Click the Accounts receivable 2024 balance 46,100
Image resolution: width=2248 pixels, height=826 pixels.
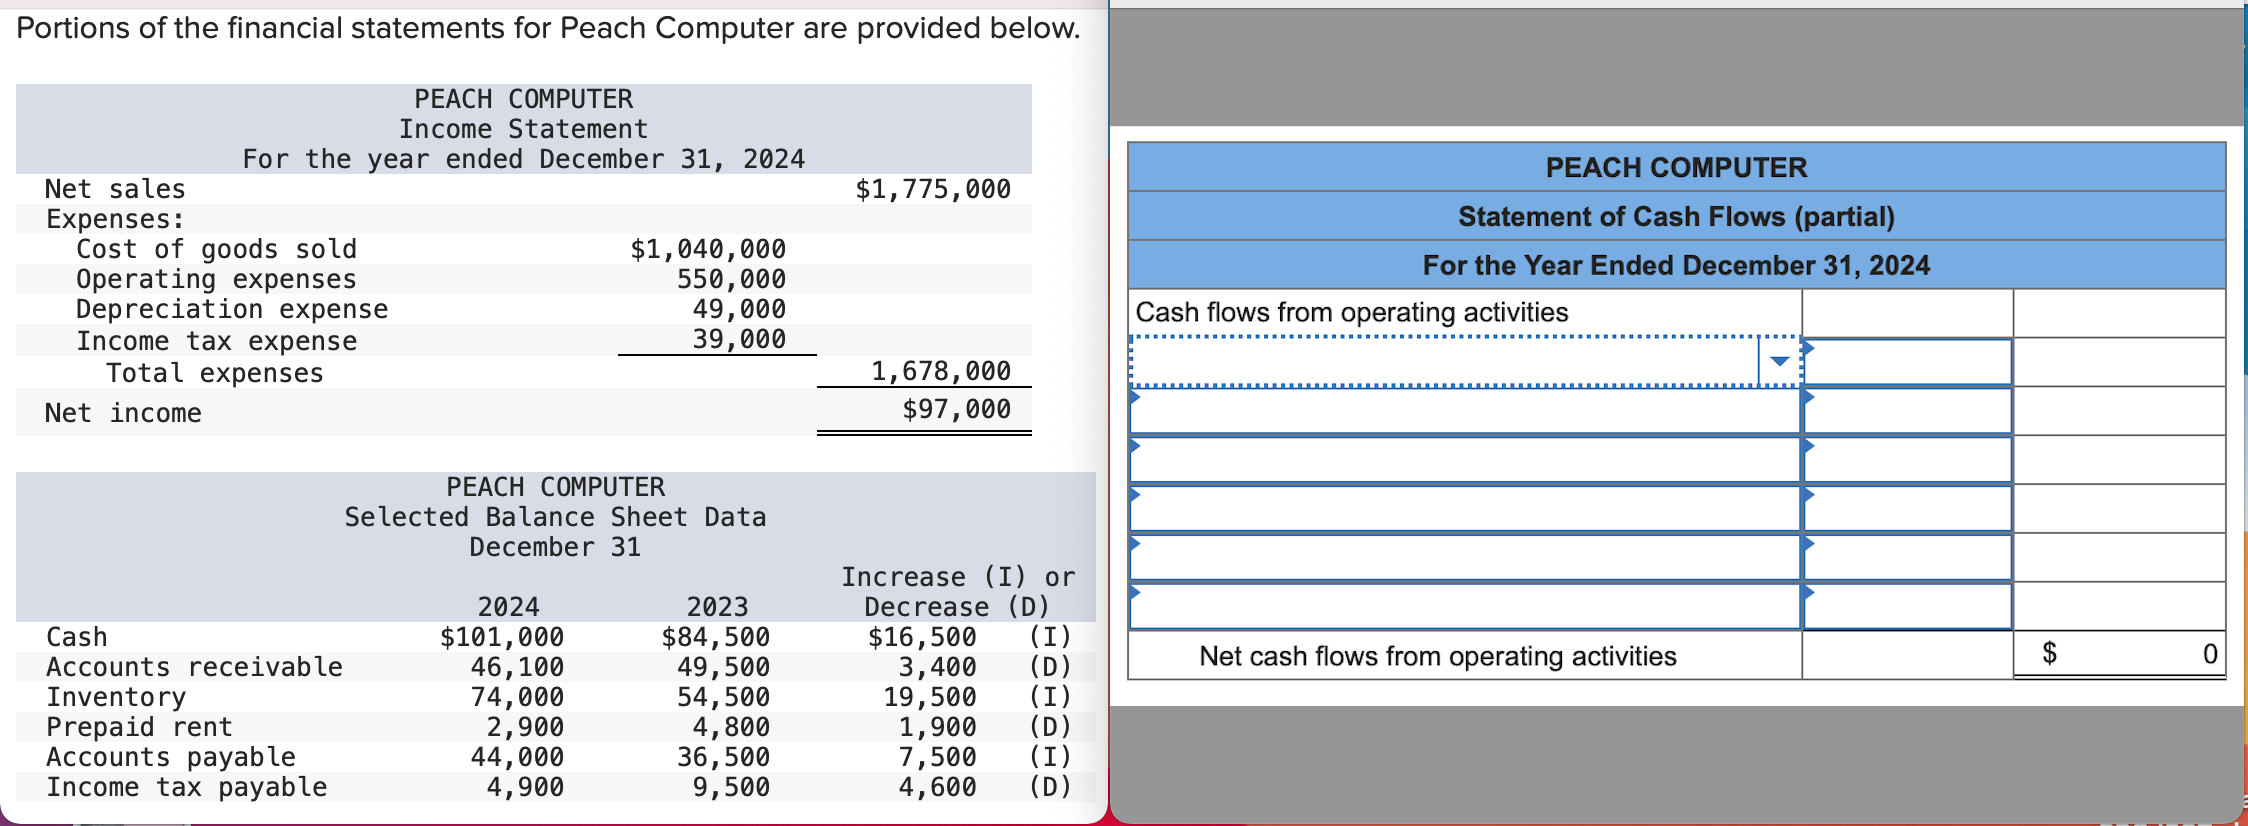517,667
